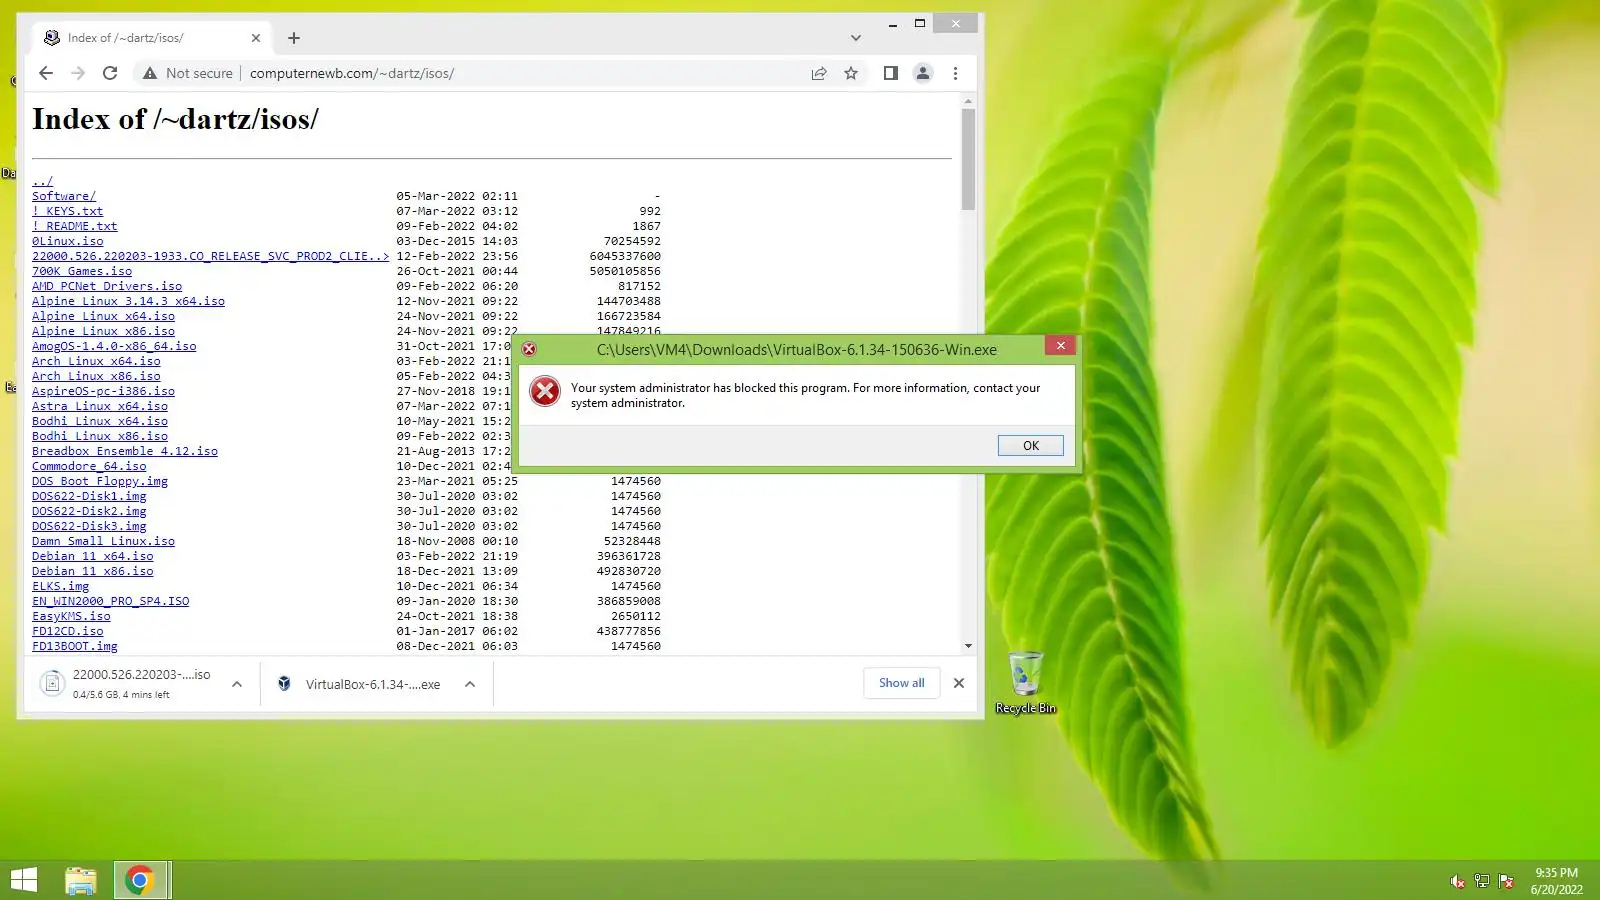Open the Chrome three-dot menu

pos(955,73)
